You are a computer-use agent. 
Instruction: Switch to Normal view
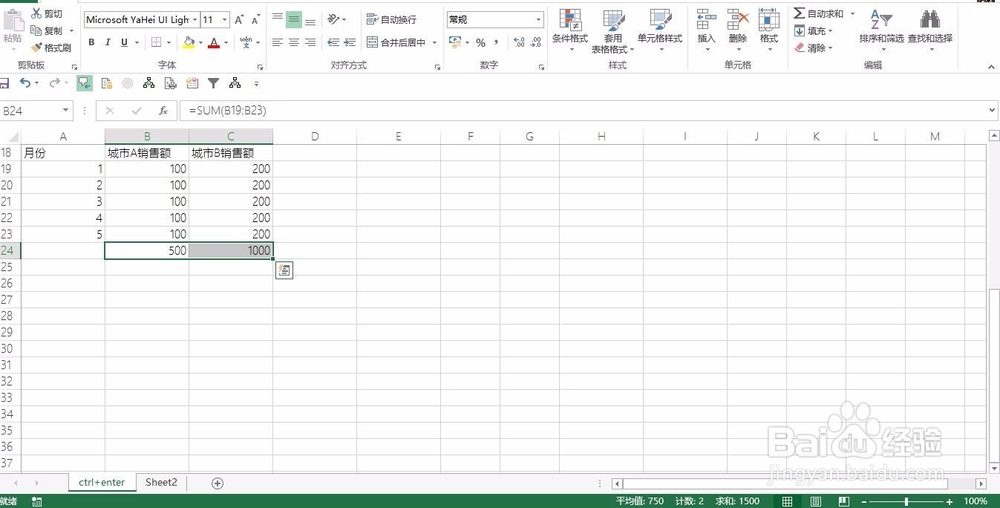[x=787, y=501]
